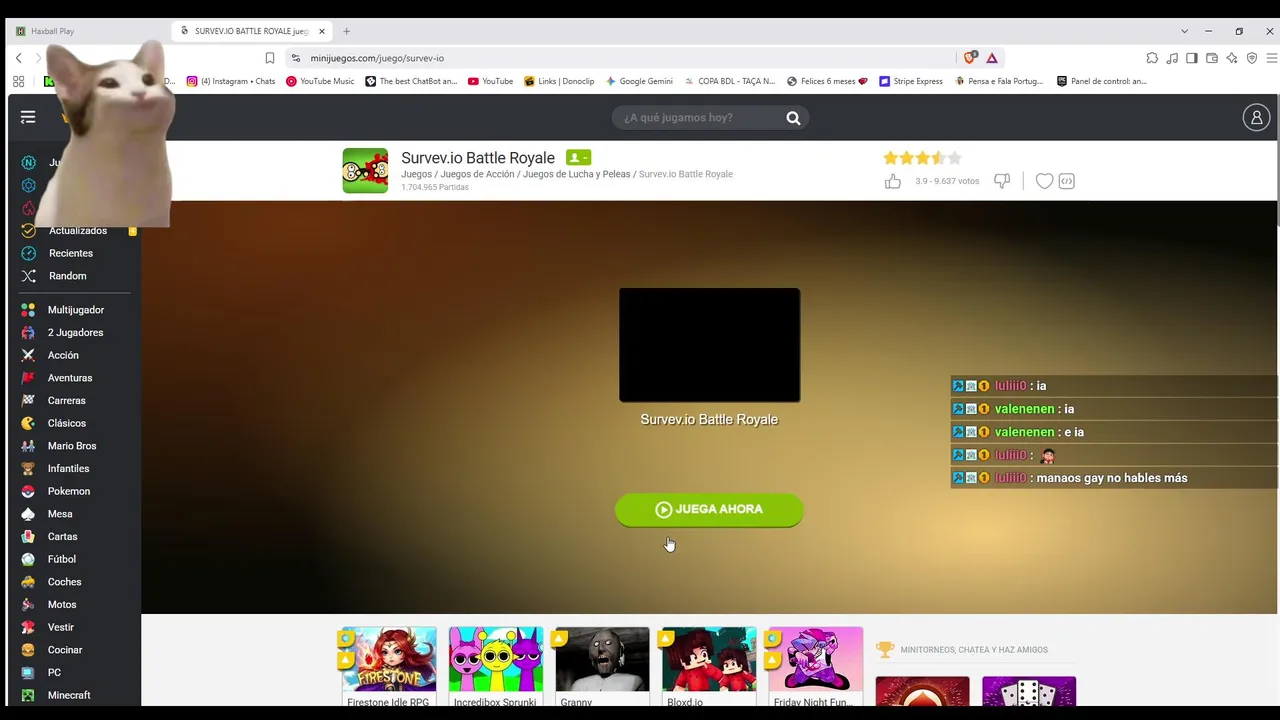This screenshot has width=1280, height=720.
Task: Open the Friday Night Funkin game thumbnail
Action: [x=815, y=659]
